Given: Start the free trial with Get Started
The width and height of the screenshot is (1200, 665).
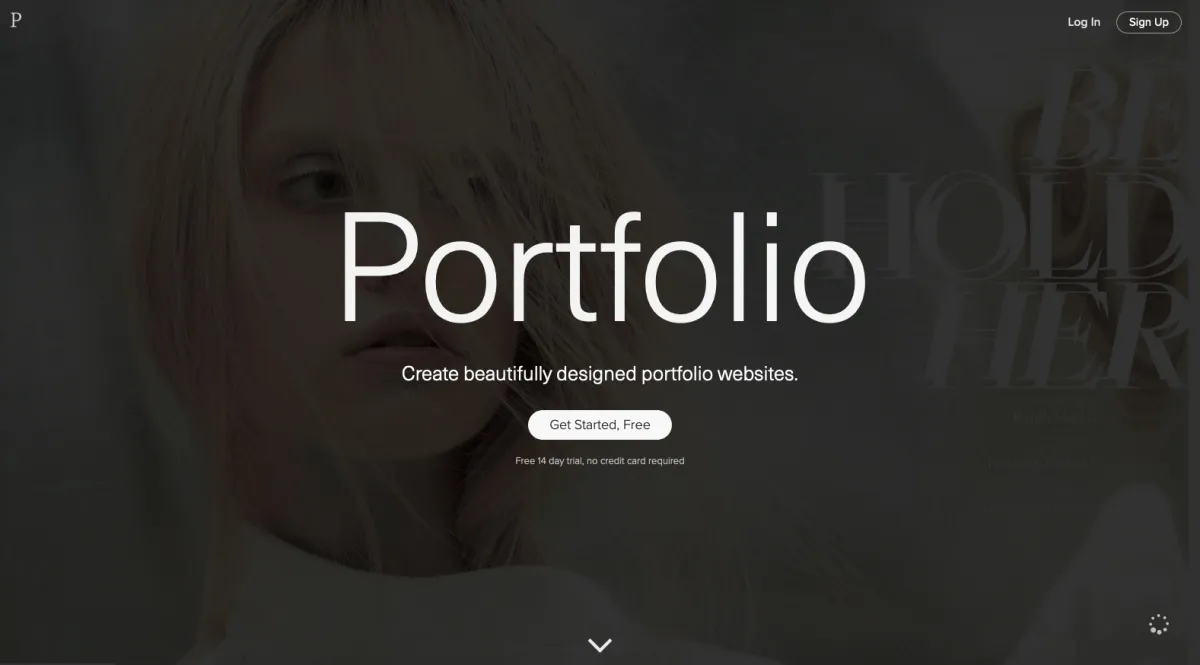Looking at the screenshot, I should [x=600, y=425].
